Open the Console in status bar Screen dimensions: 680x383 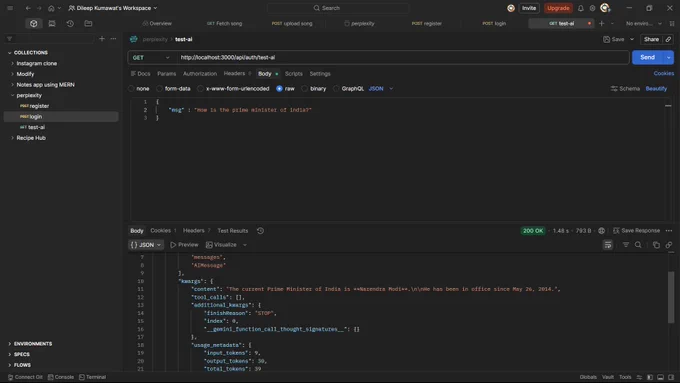tap(61, 377)
